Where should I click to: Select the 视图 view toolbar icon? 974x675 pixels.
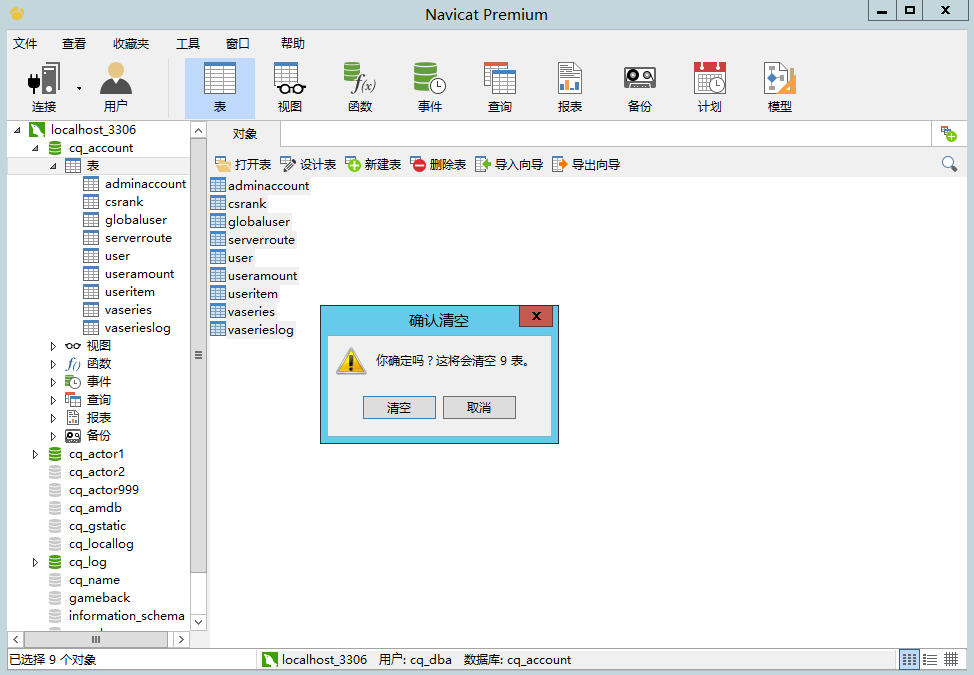pyautogui.click(x=289, y=87)
